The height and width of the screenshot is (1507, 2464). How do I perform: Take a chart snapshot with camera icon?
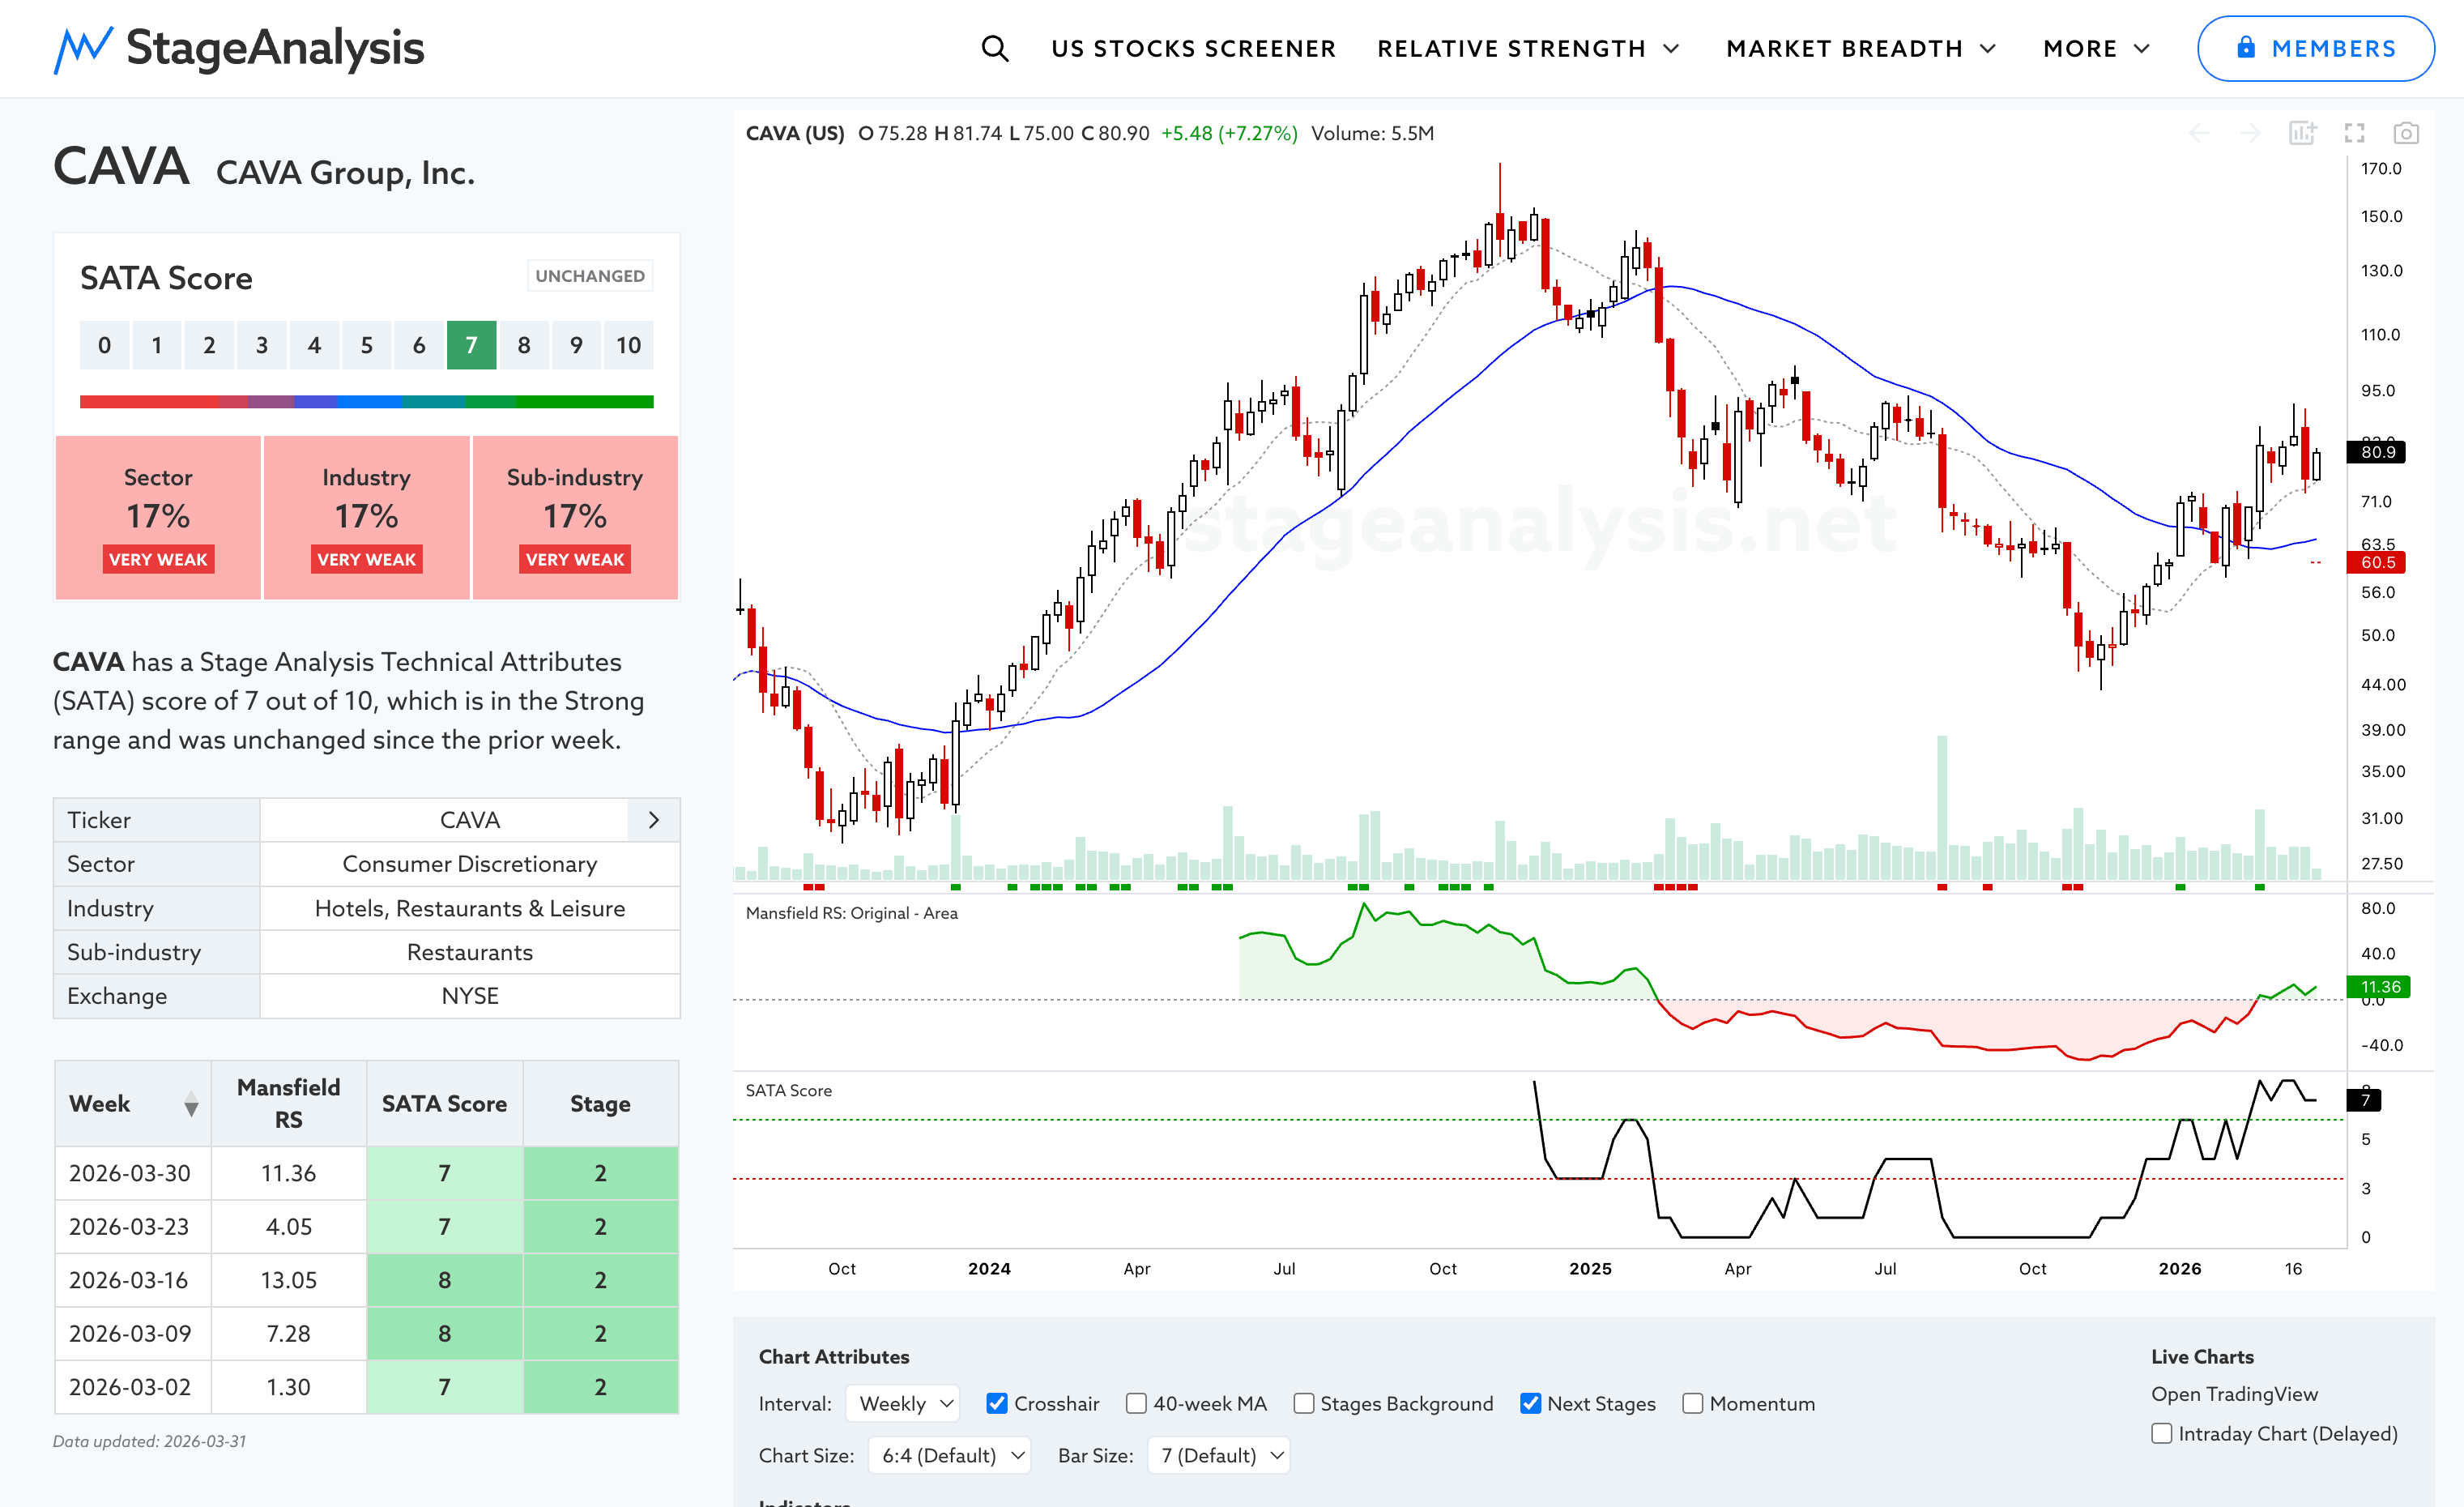2405,133
